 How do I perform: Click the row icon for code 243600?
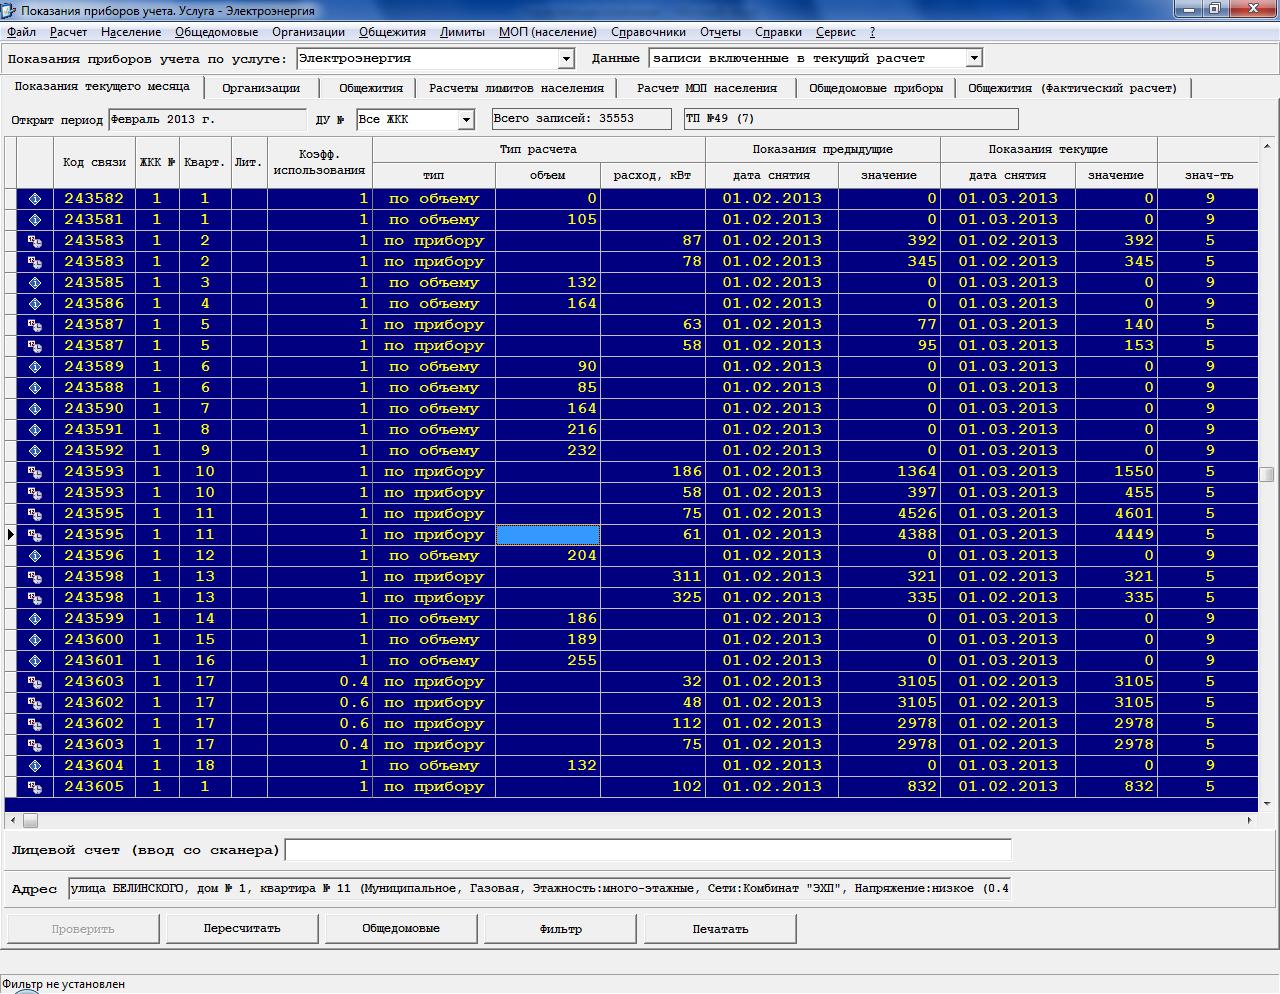34,640
